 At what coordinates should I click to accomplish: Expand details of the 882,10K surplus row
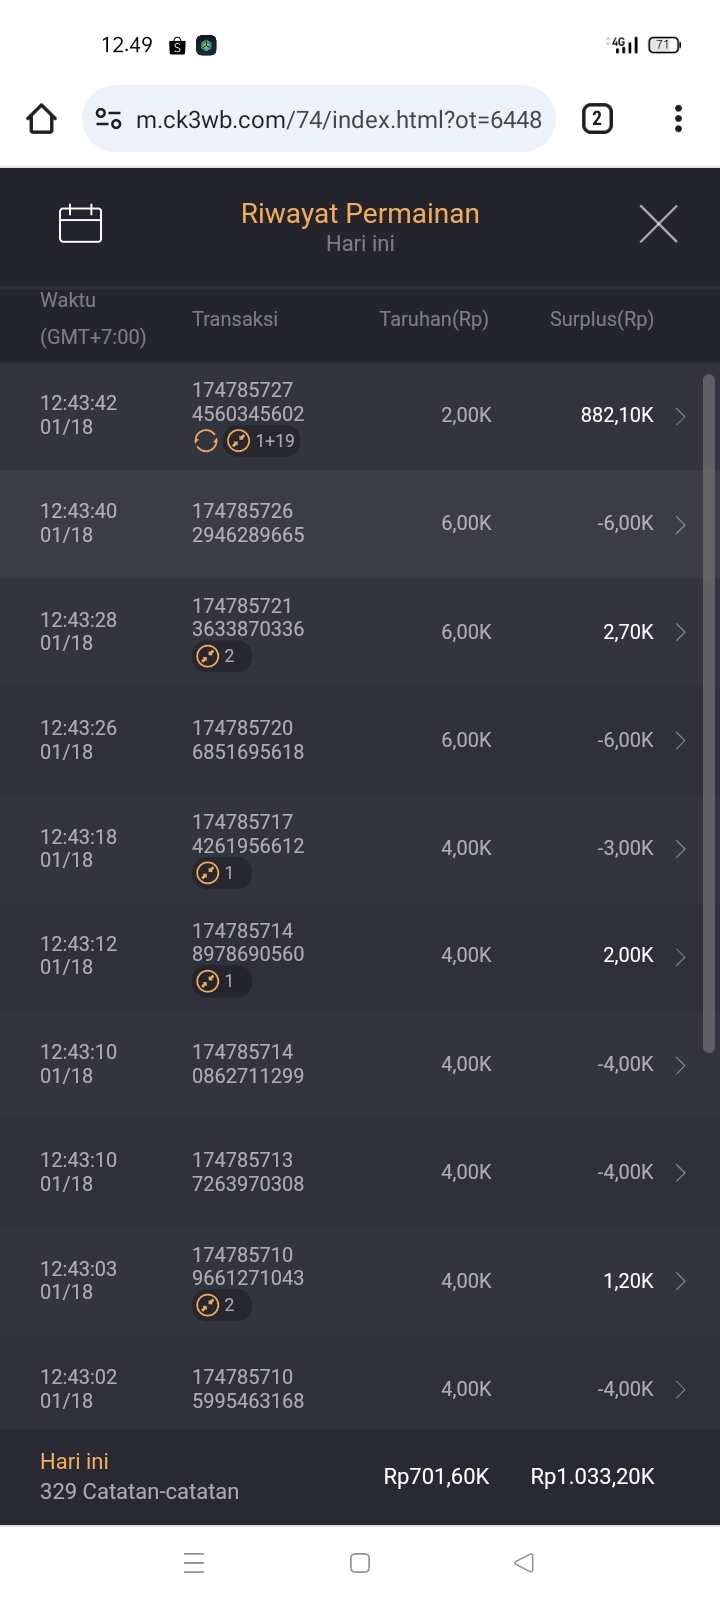coord(680,416)
